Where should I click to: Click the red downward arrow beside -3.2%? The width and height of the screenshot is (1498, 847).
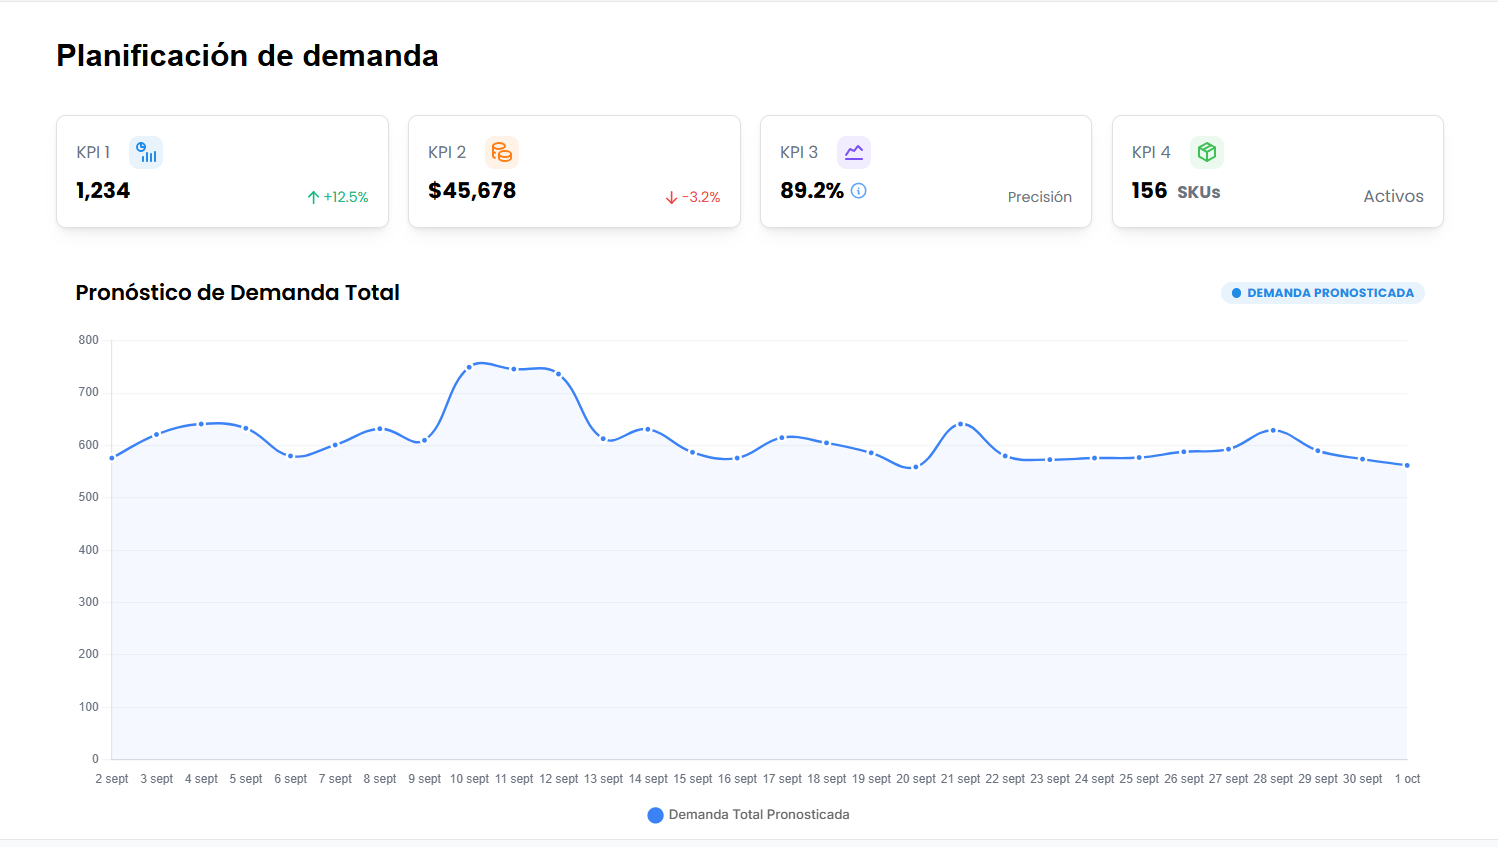pos(669,197)
